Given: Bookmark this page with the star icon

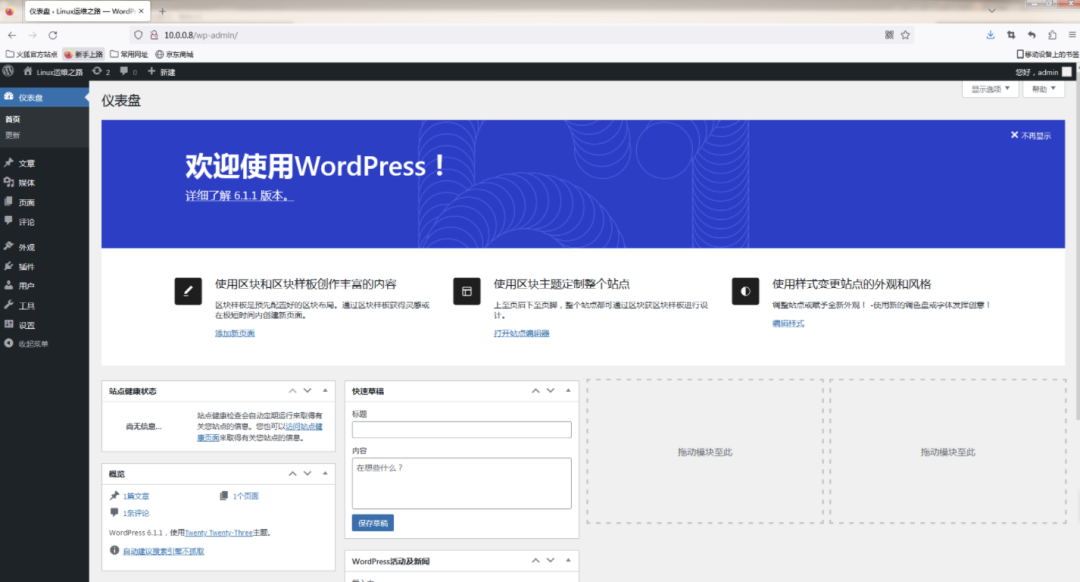Looking at the screenshot, I should tap(905, 35).
